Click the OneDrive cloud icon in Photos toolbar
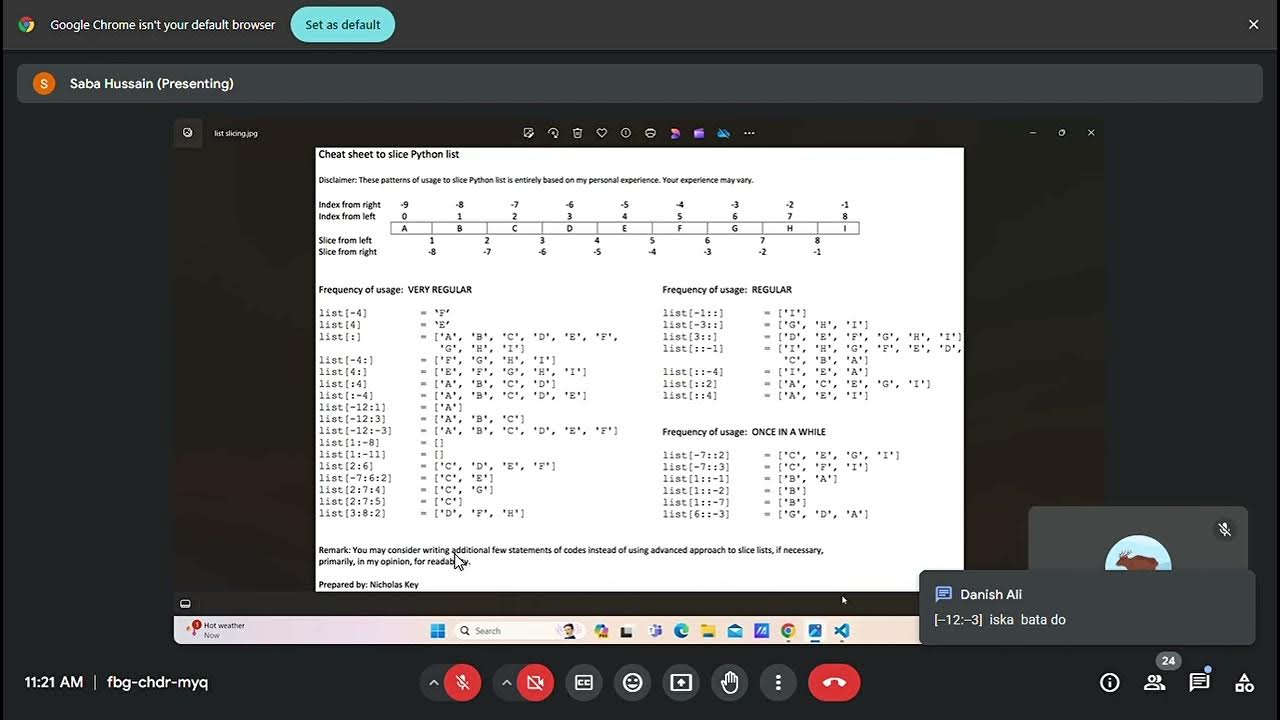This screenshot has width=1280, height=720. (x=724, y=133)
